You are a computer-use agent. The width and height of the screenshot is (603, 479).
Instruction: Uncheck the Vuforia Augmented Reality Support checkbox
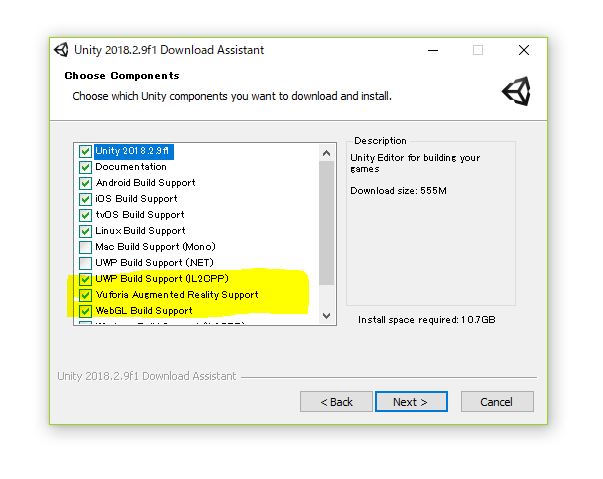pyautogui.click(x=85, y=295)
